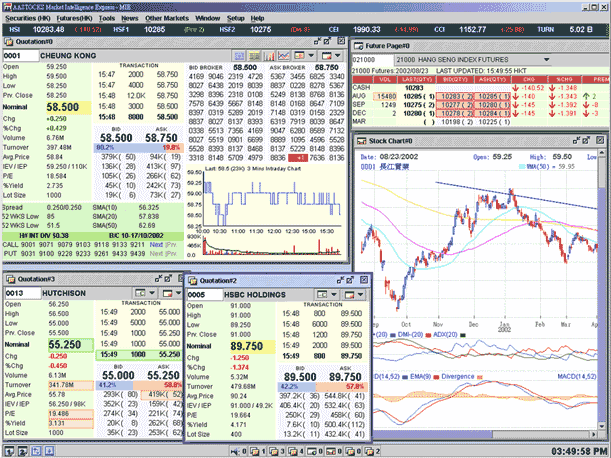Open the Help menu
Screen dimensions: 611x458
pyautogui.click(x=257, y=18)
